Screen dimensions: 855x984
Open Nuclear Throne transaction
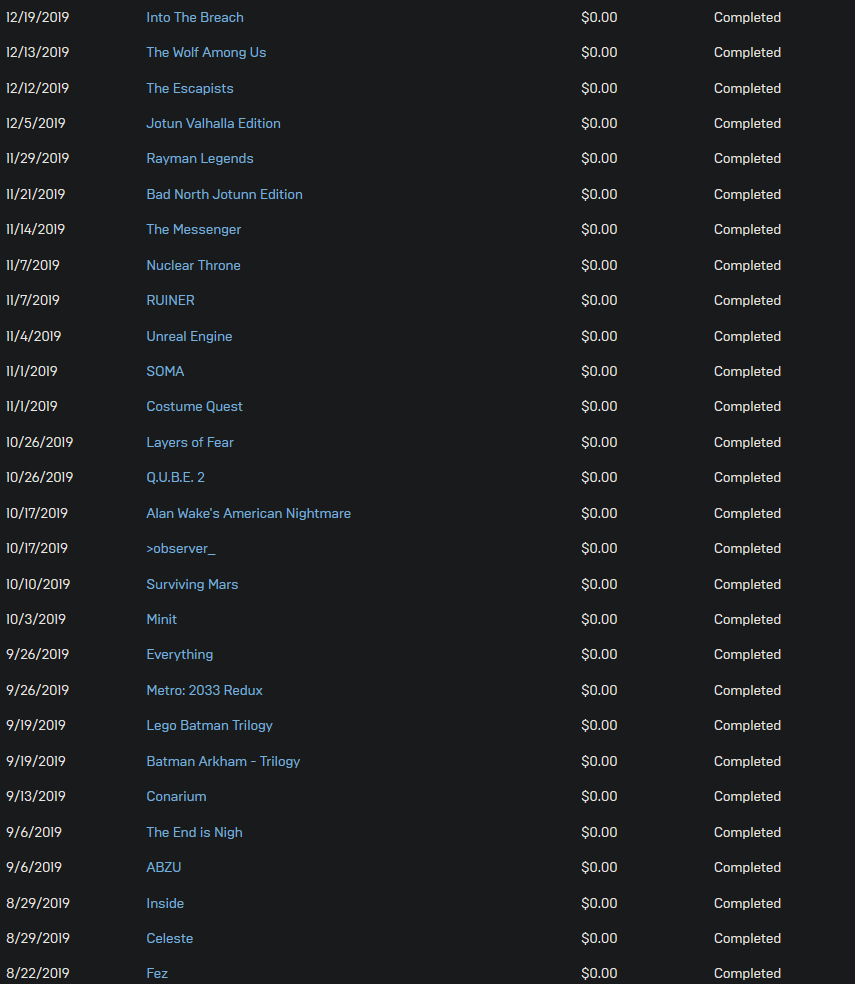point(193,265)
